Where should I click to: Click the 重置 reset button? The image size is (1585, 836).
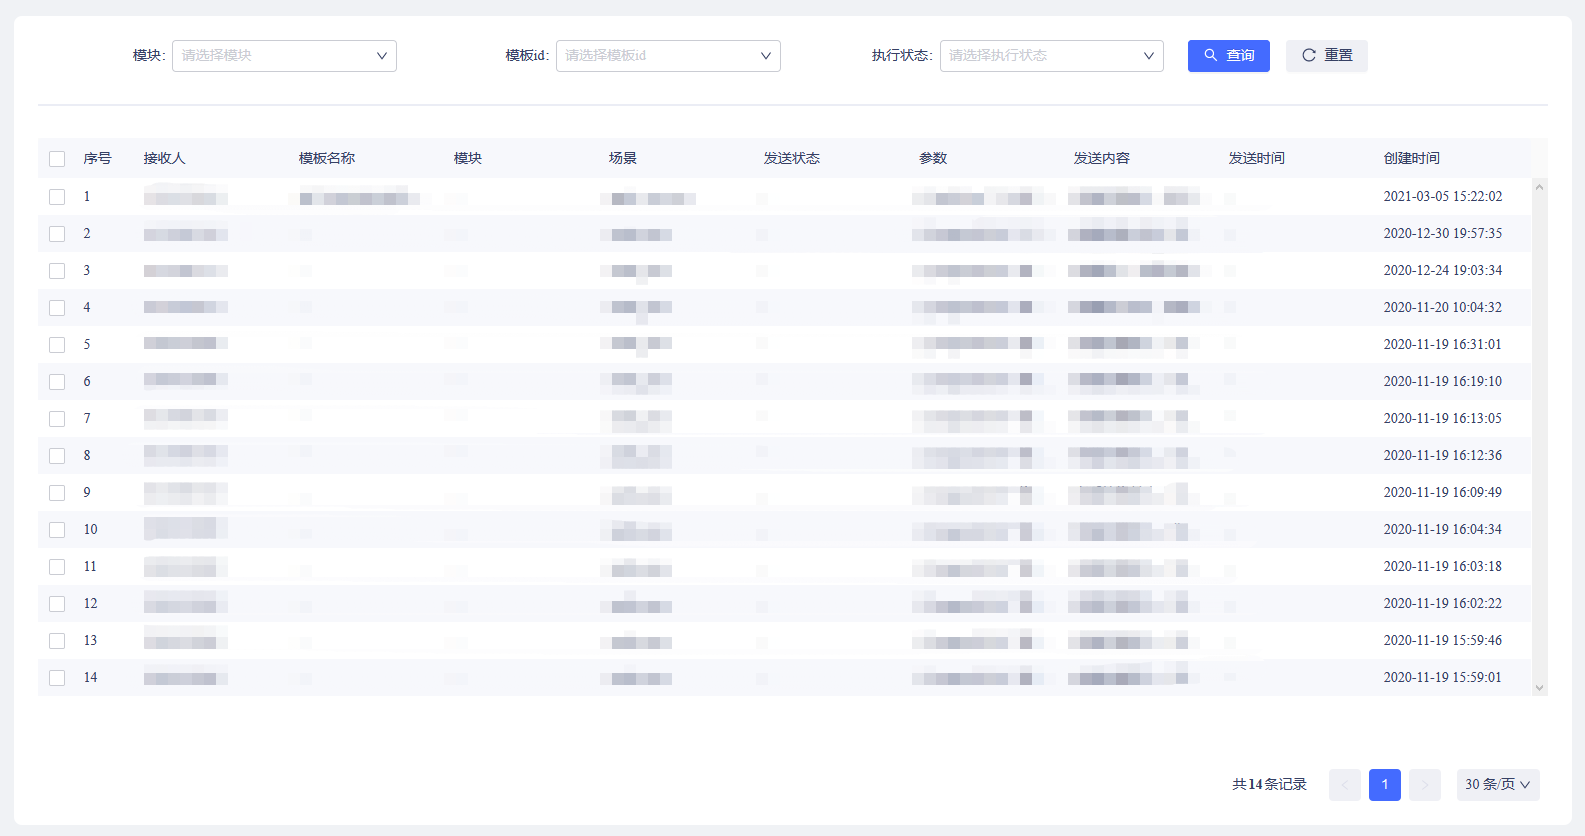coord(1326,56)
